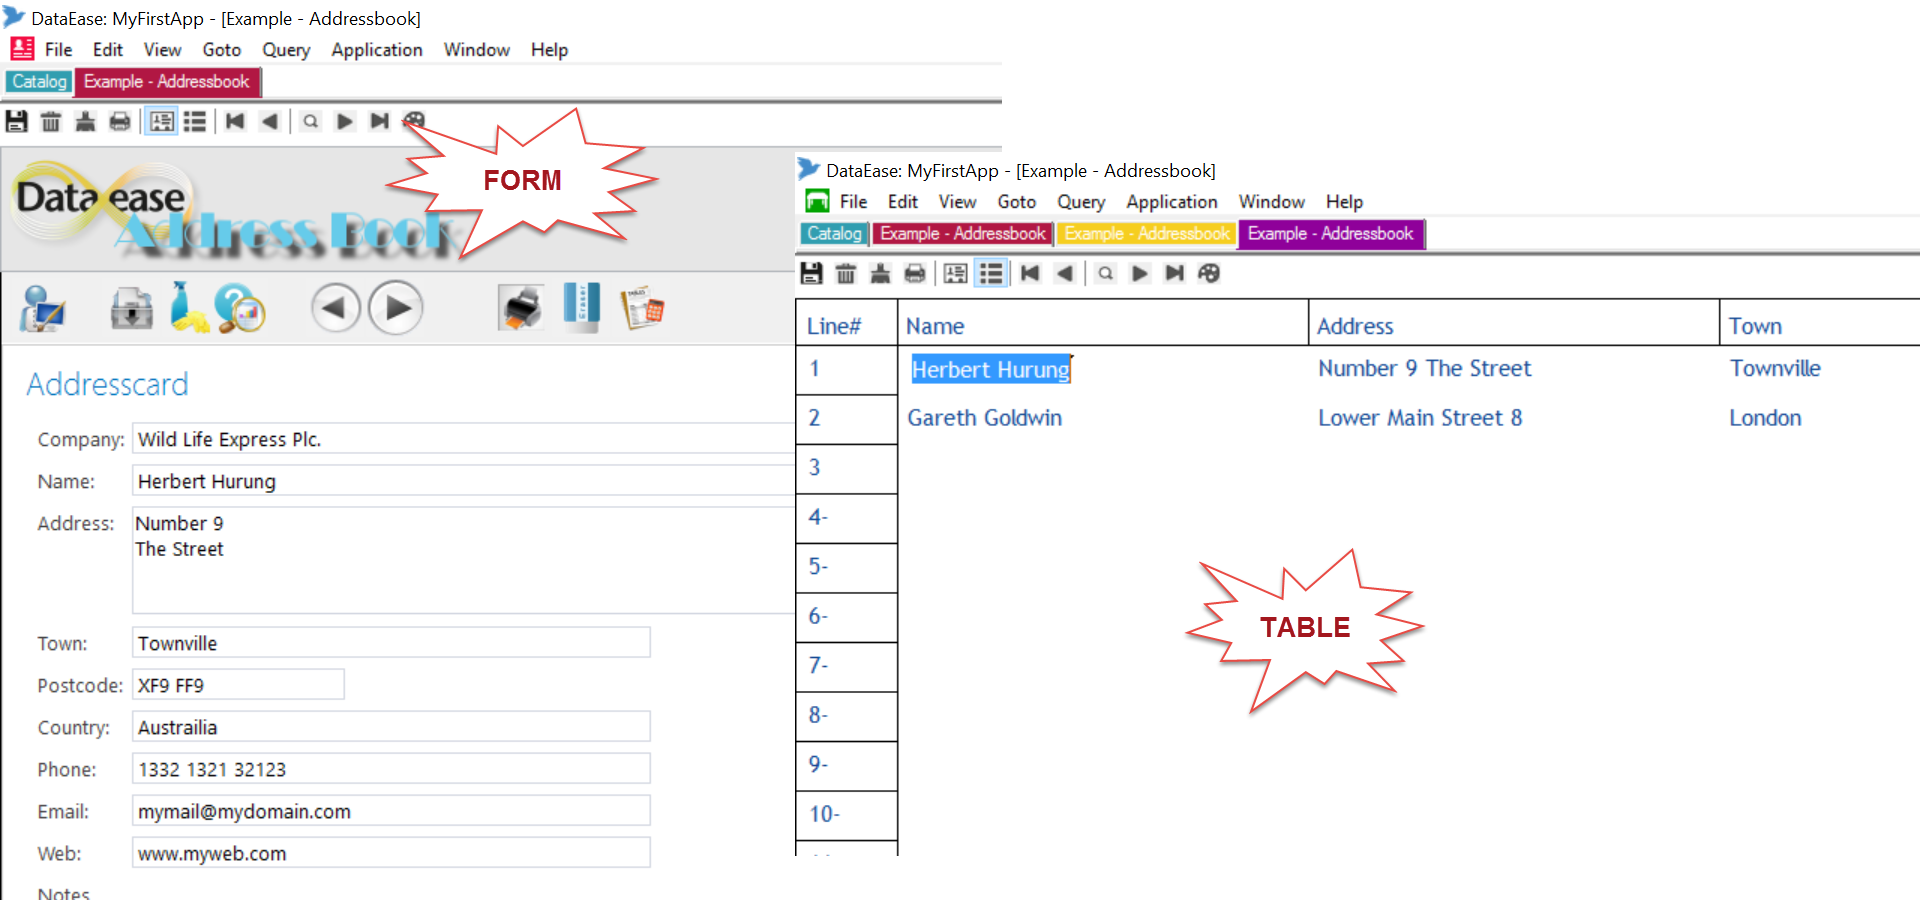Click the Country field showing Austrailia
This screenshot has width=1920, height=900.
[391, 727]
